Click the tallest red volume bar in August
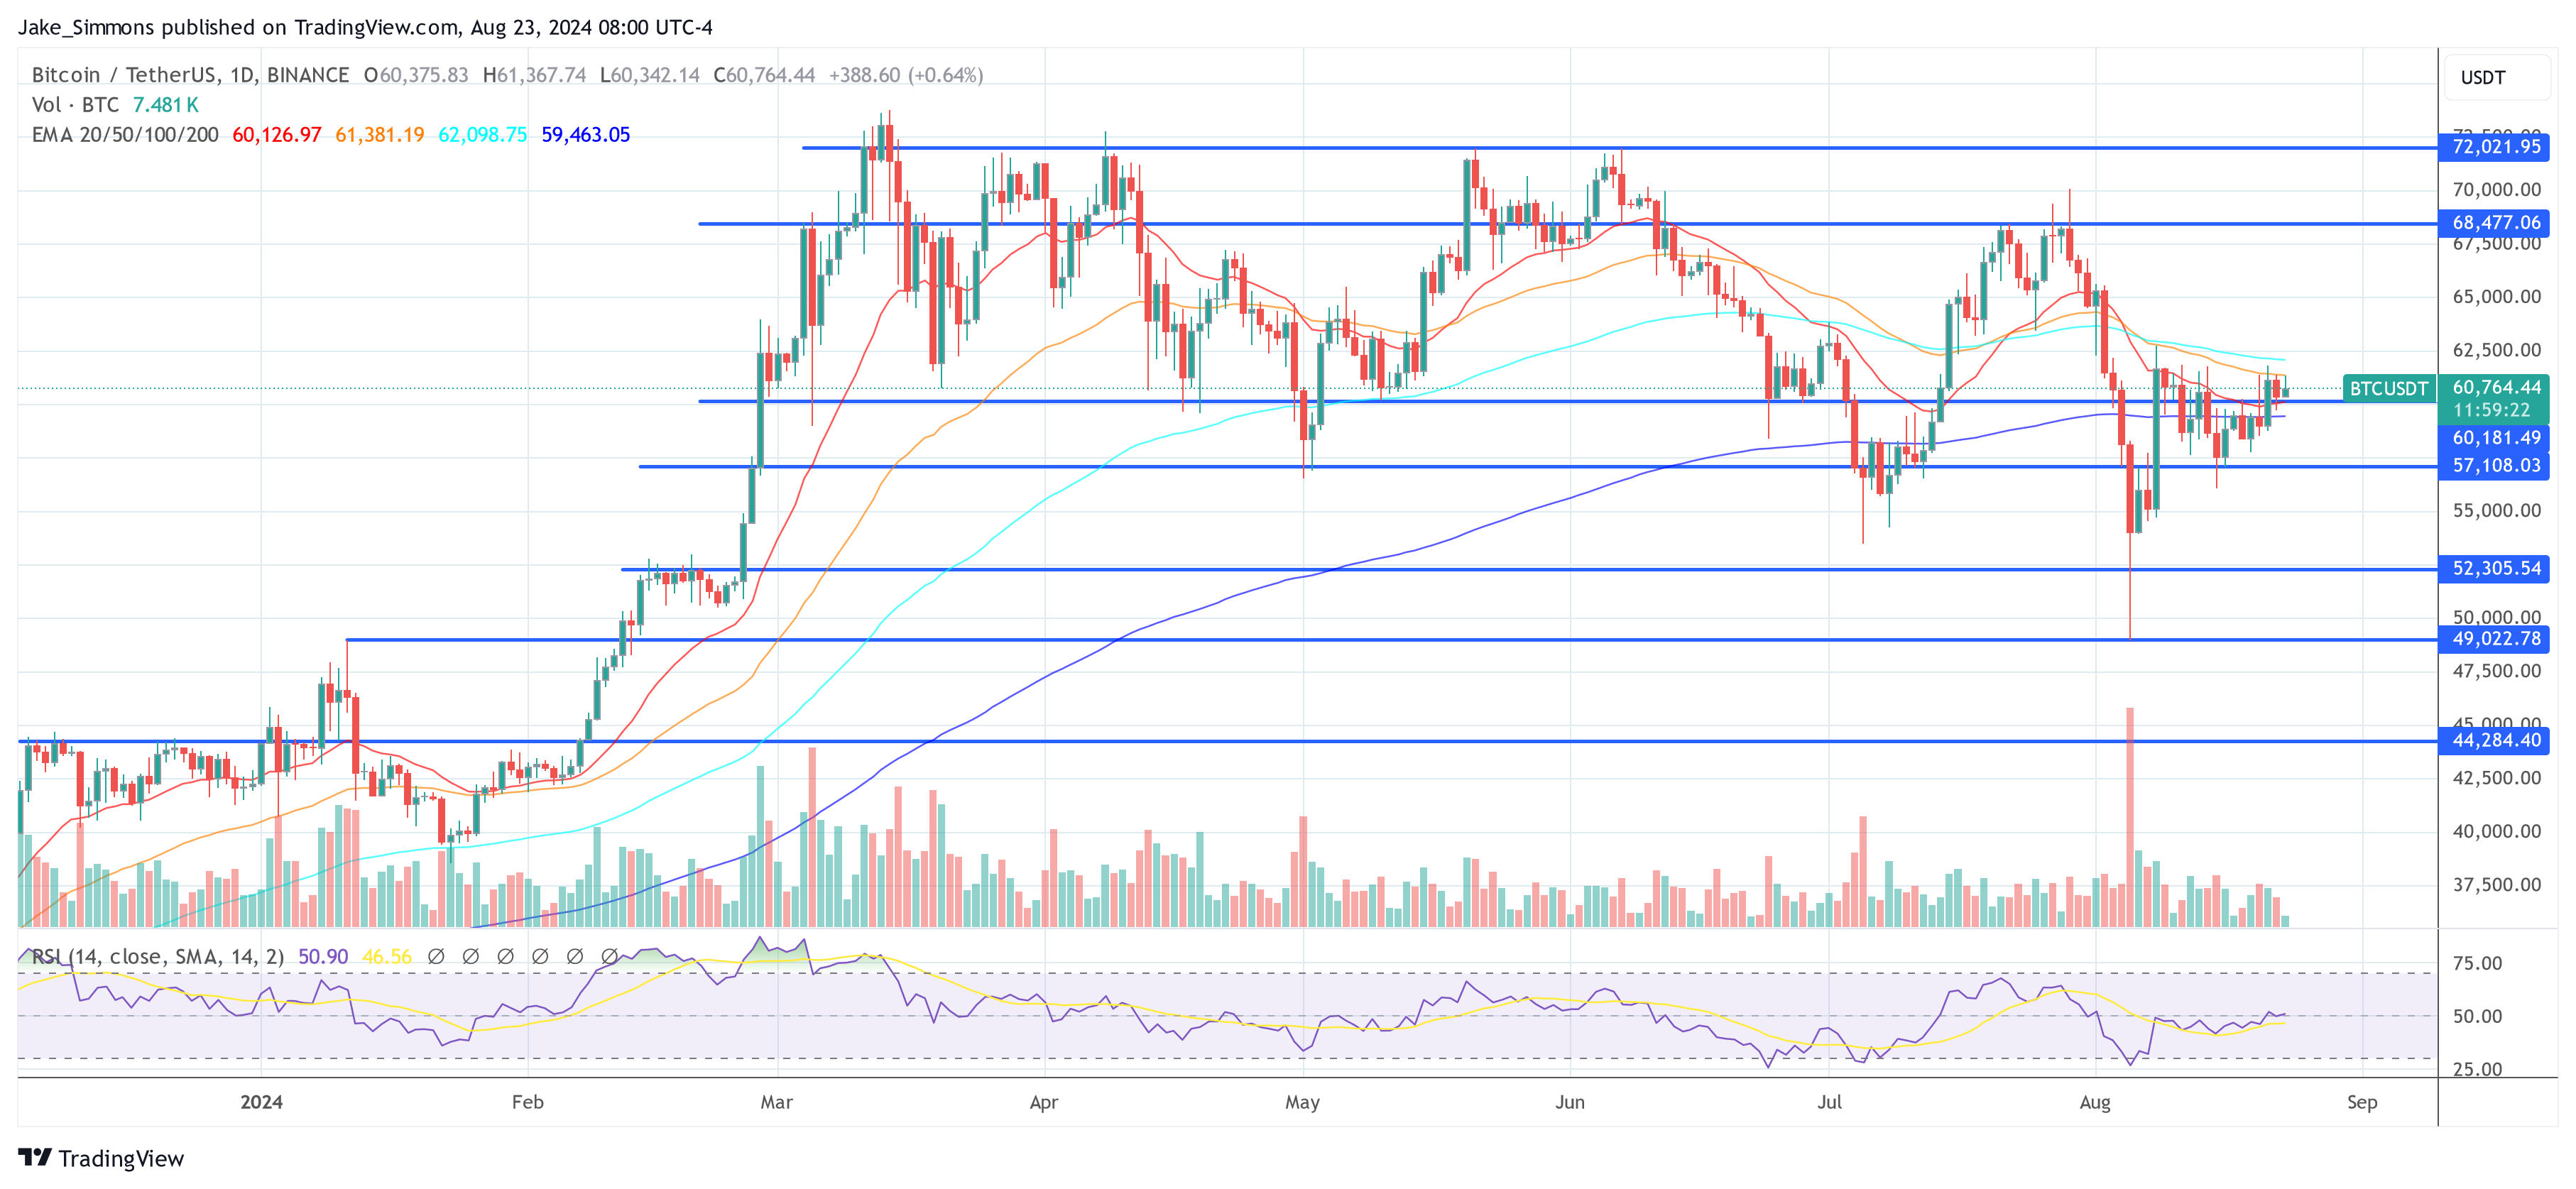 2130,817
